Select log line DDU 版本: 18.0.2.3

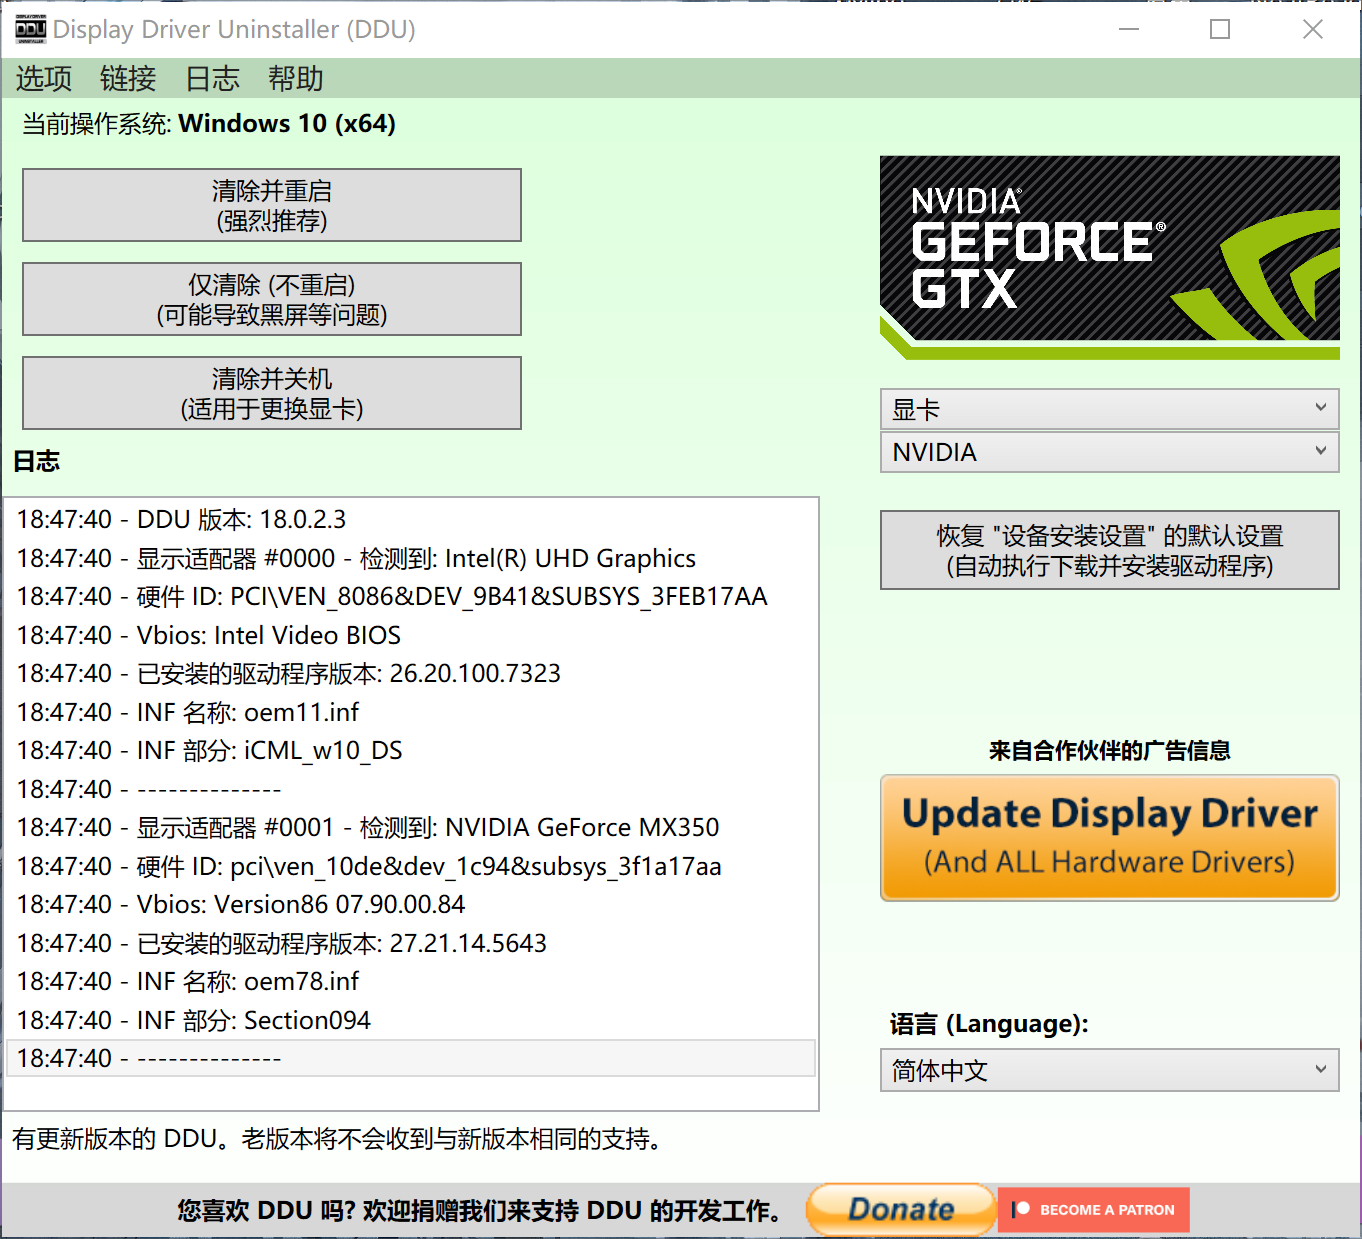pos(411,519)
